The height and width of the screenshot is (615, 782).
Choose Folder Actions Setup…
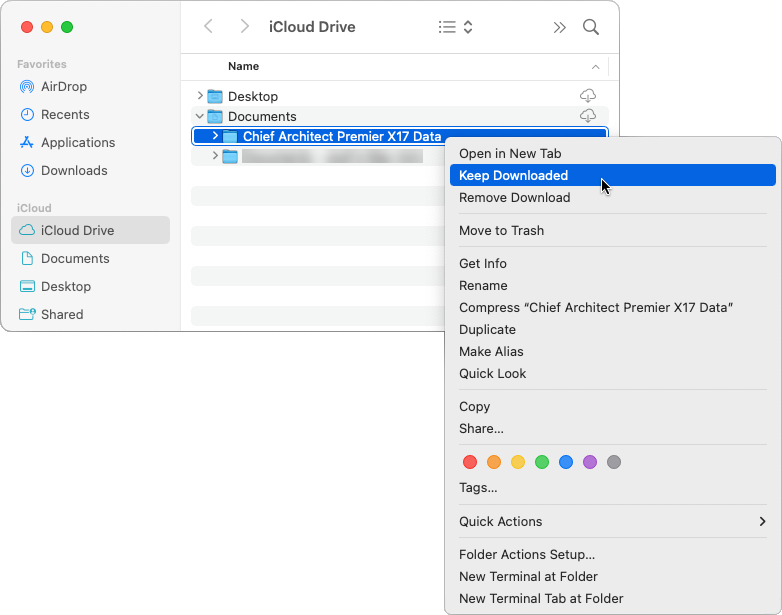[612, 554]
